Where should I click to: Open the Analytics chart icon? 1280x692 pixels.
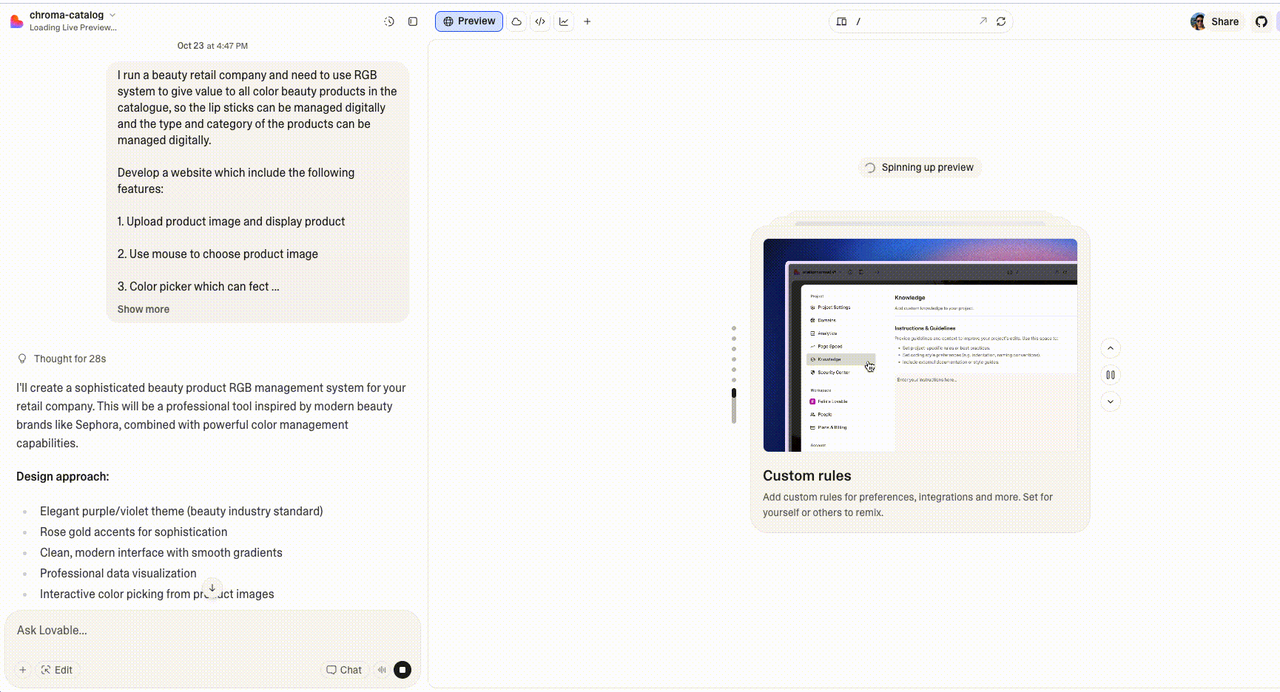564,21
